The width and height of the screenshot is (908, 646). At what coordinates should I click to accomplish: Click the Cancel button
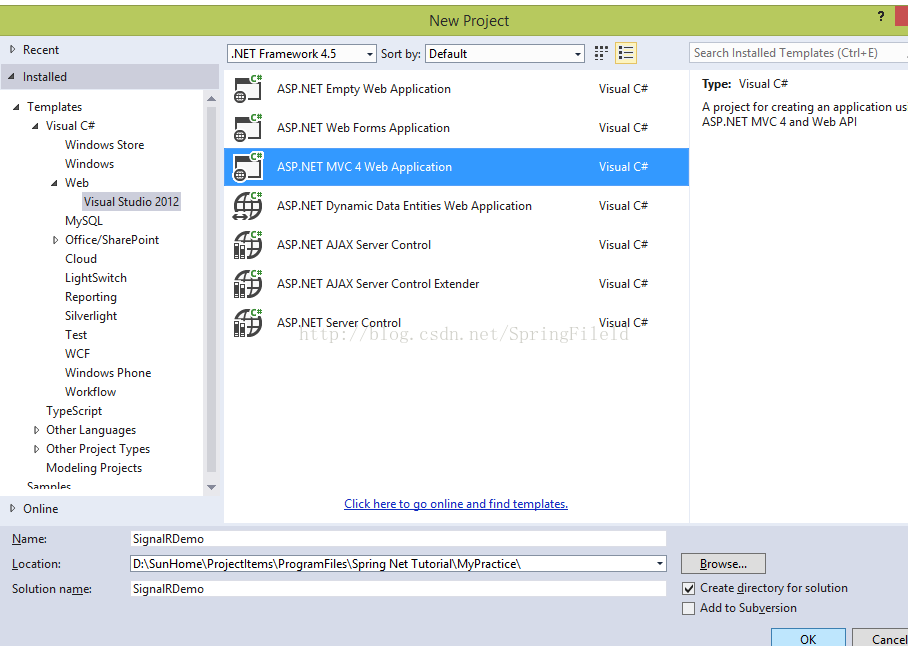click(881, 638)
